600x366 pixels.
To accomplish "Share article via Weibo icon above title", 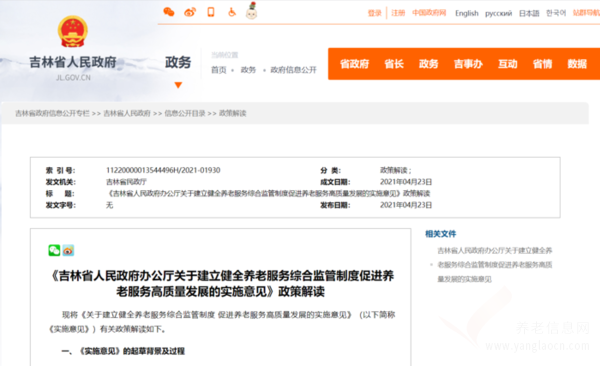I will [68, 250].
